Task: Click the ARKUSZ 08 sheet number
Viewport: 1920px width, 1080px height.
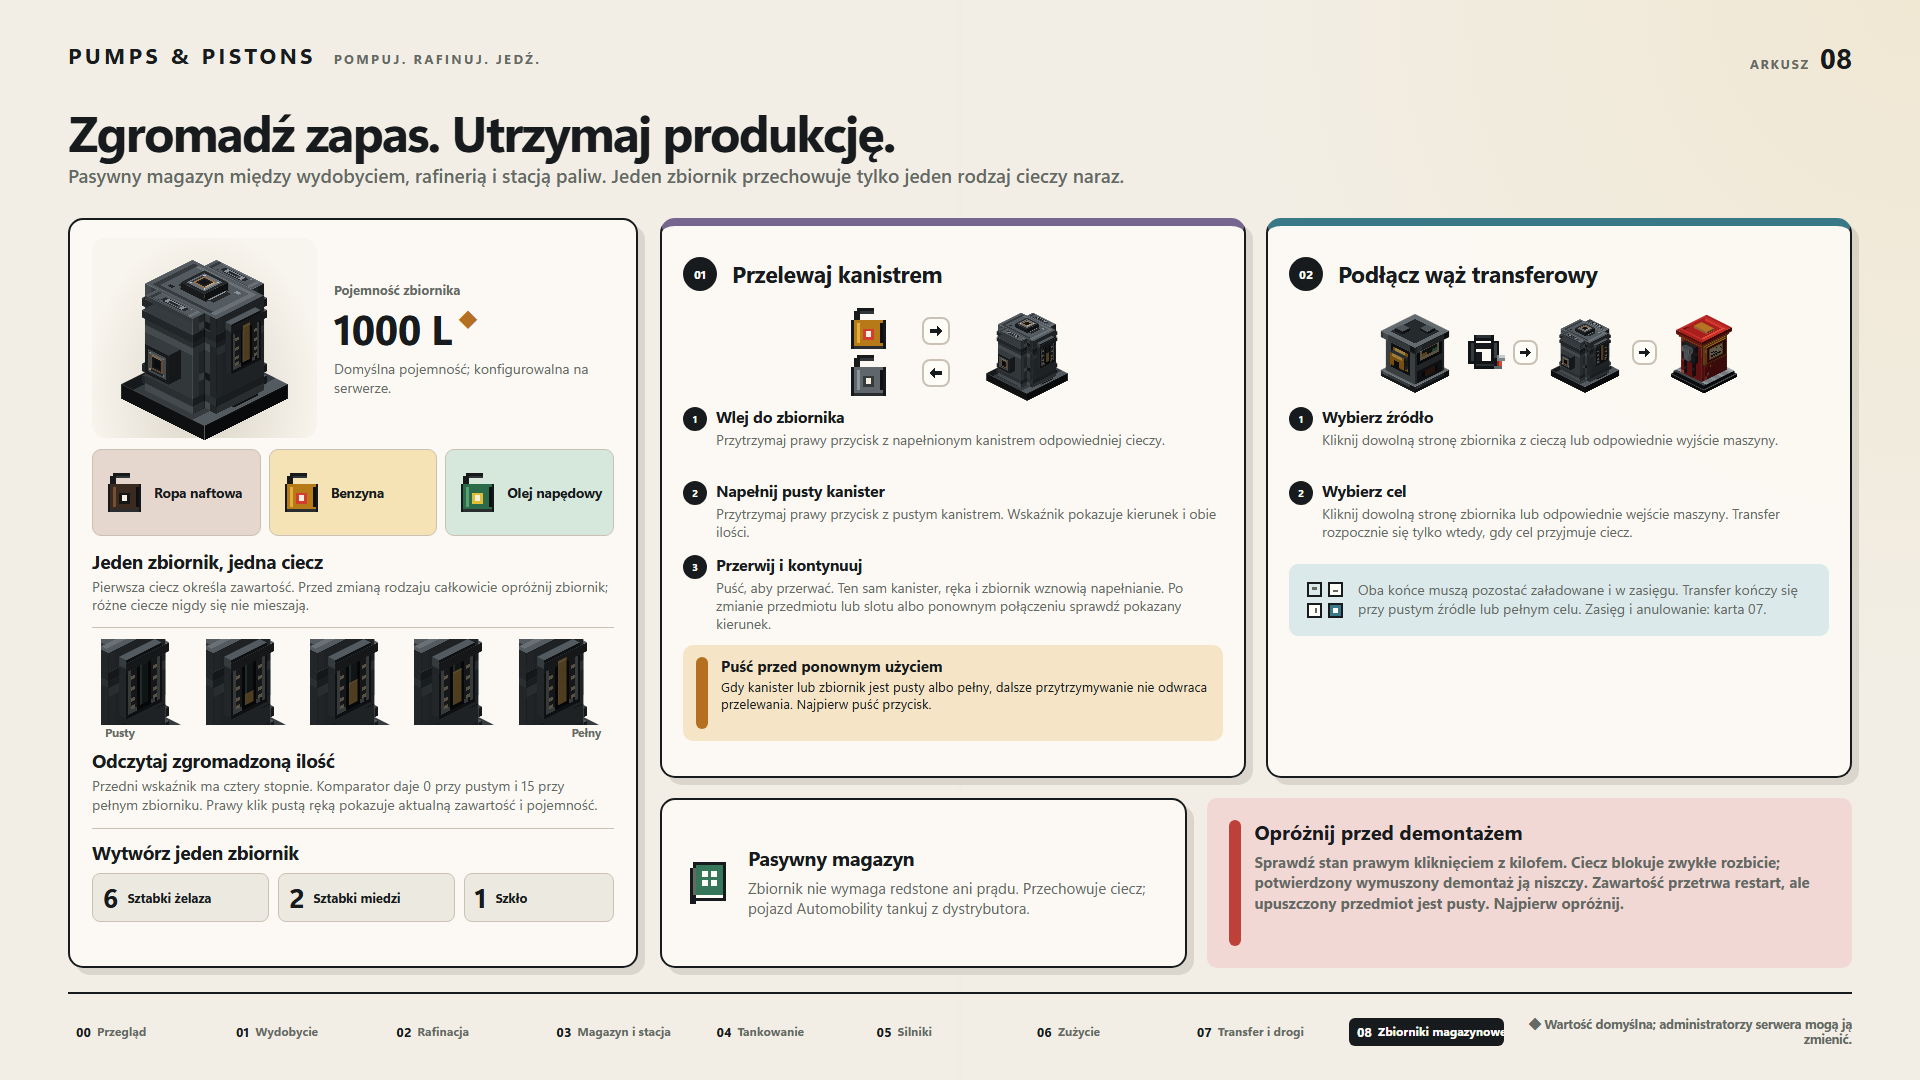Action: pos(1801,60)
